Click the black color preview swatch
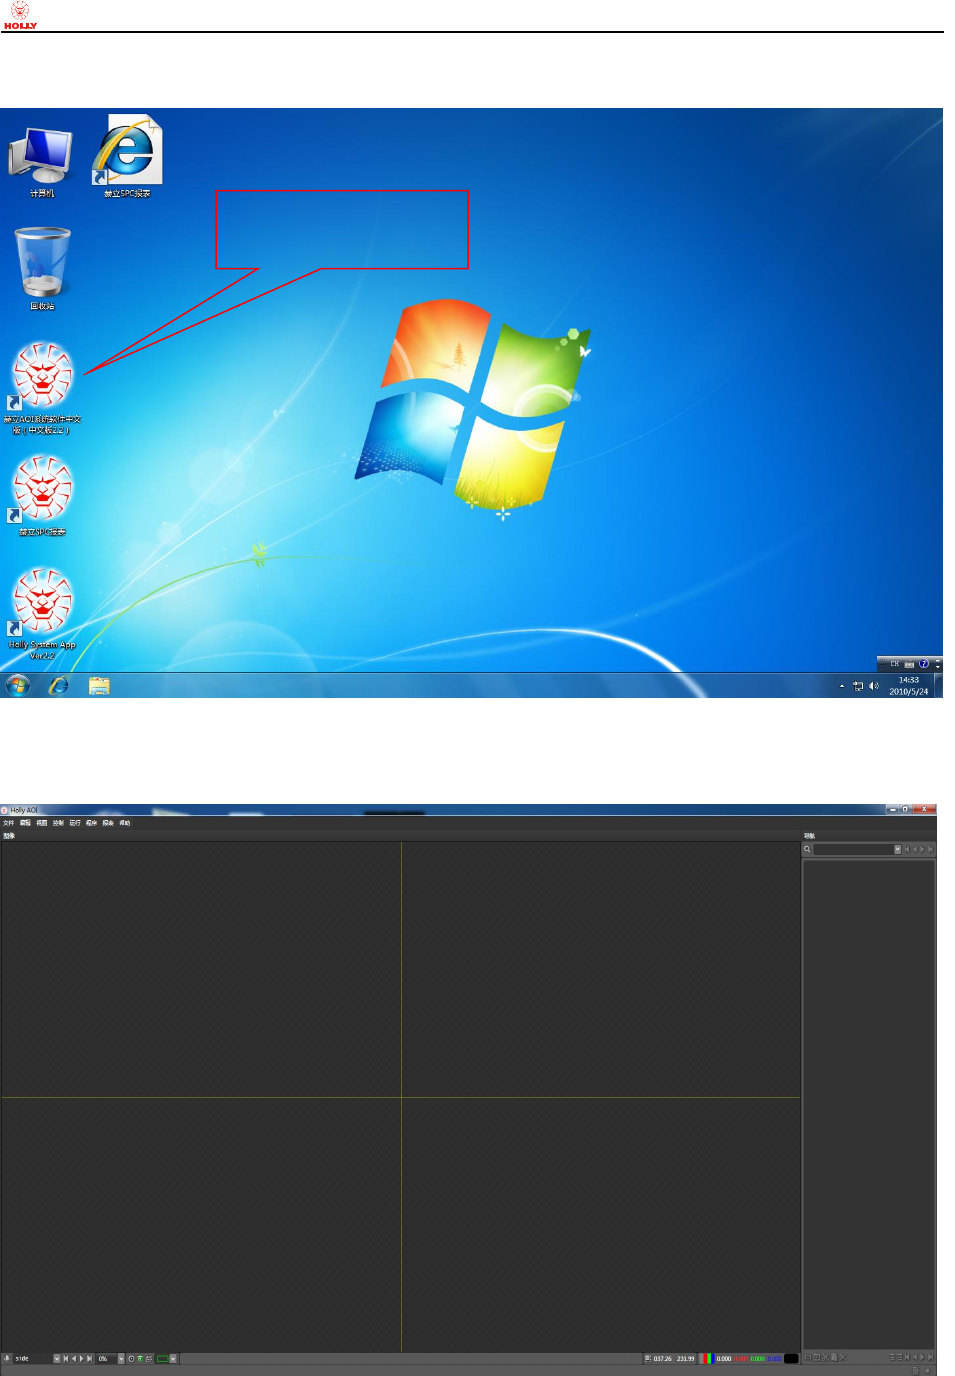Image resolution: width=955 pixels, height=1376 pixels. click(x=791, y=1358)
